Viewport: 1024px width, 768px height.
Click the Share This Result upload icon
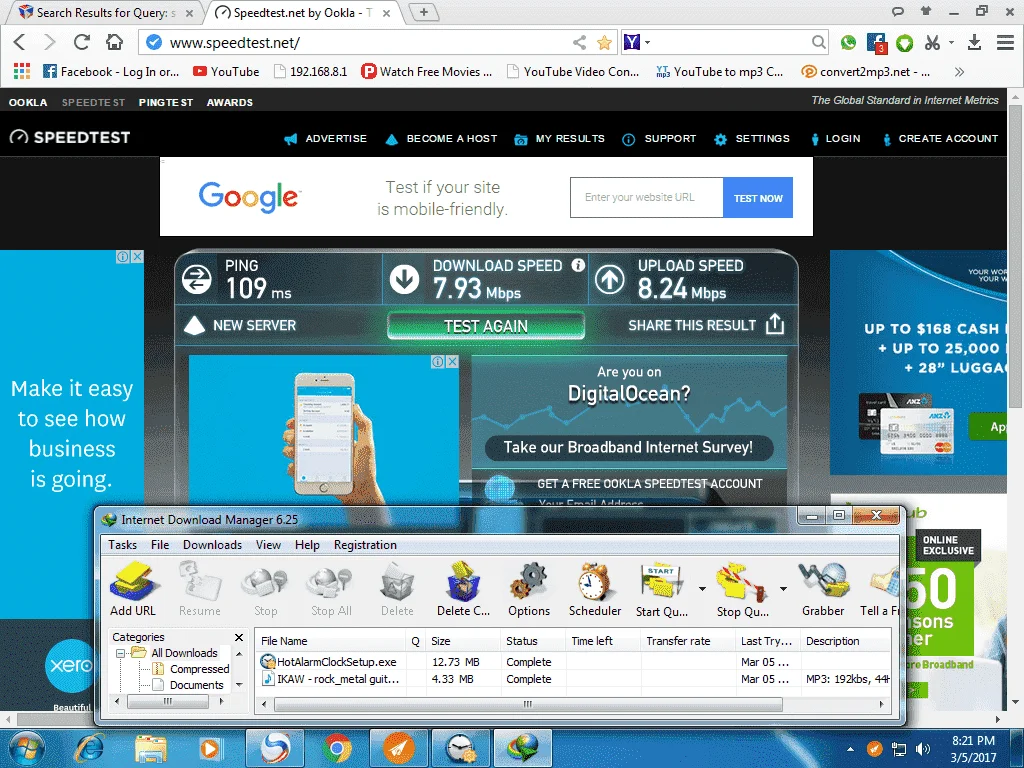[775, 324]
